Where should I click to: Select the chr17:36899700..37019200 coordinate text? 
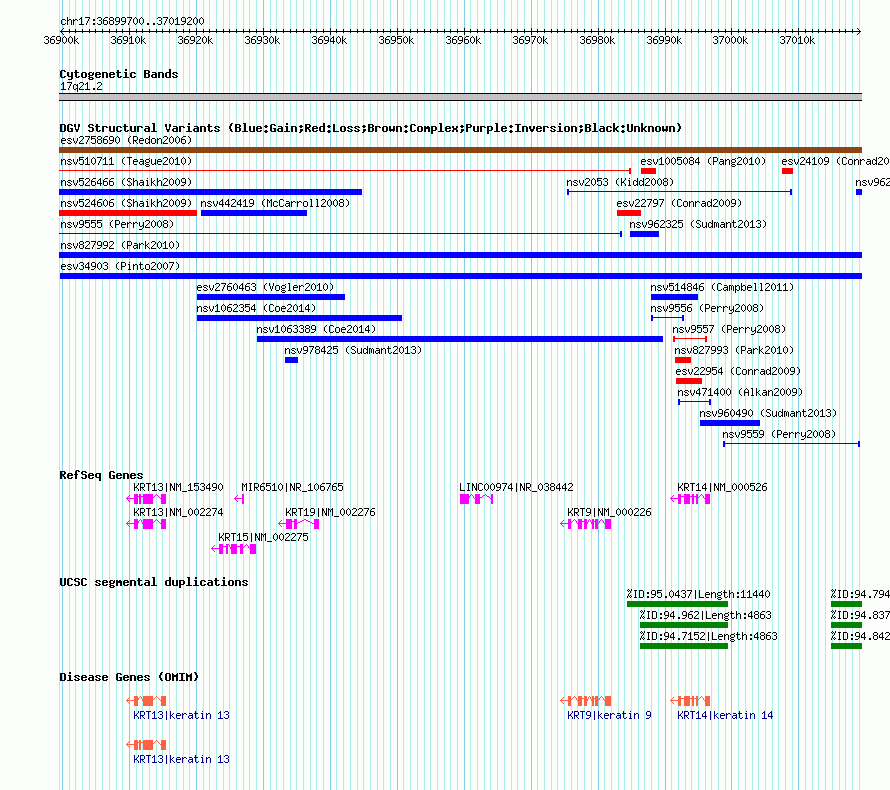tap(132, 21)
